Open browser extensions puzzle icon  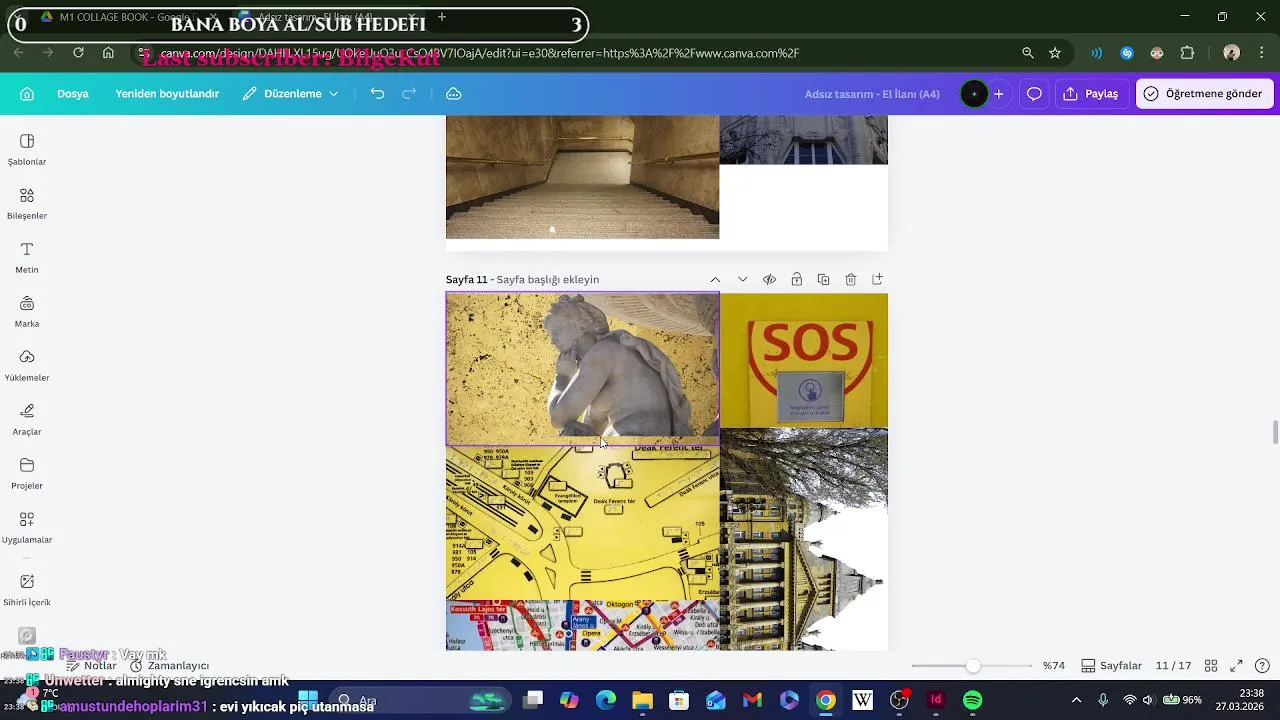point(1188,53)
